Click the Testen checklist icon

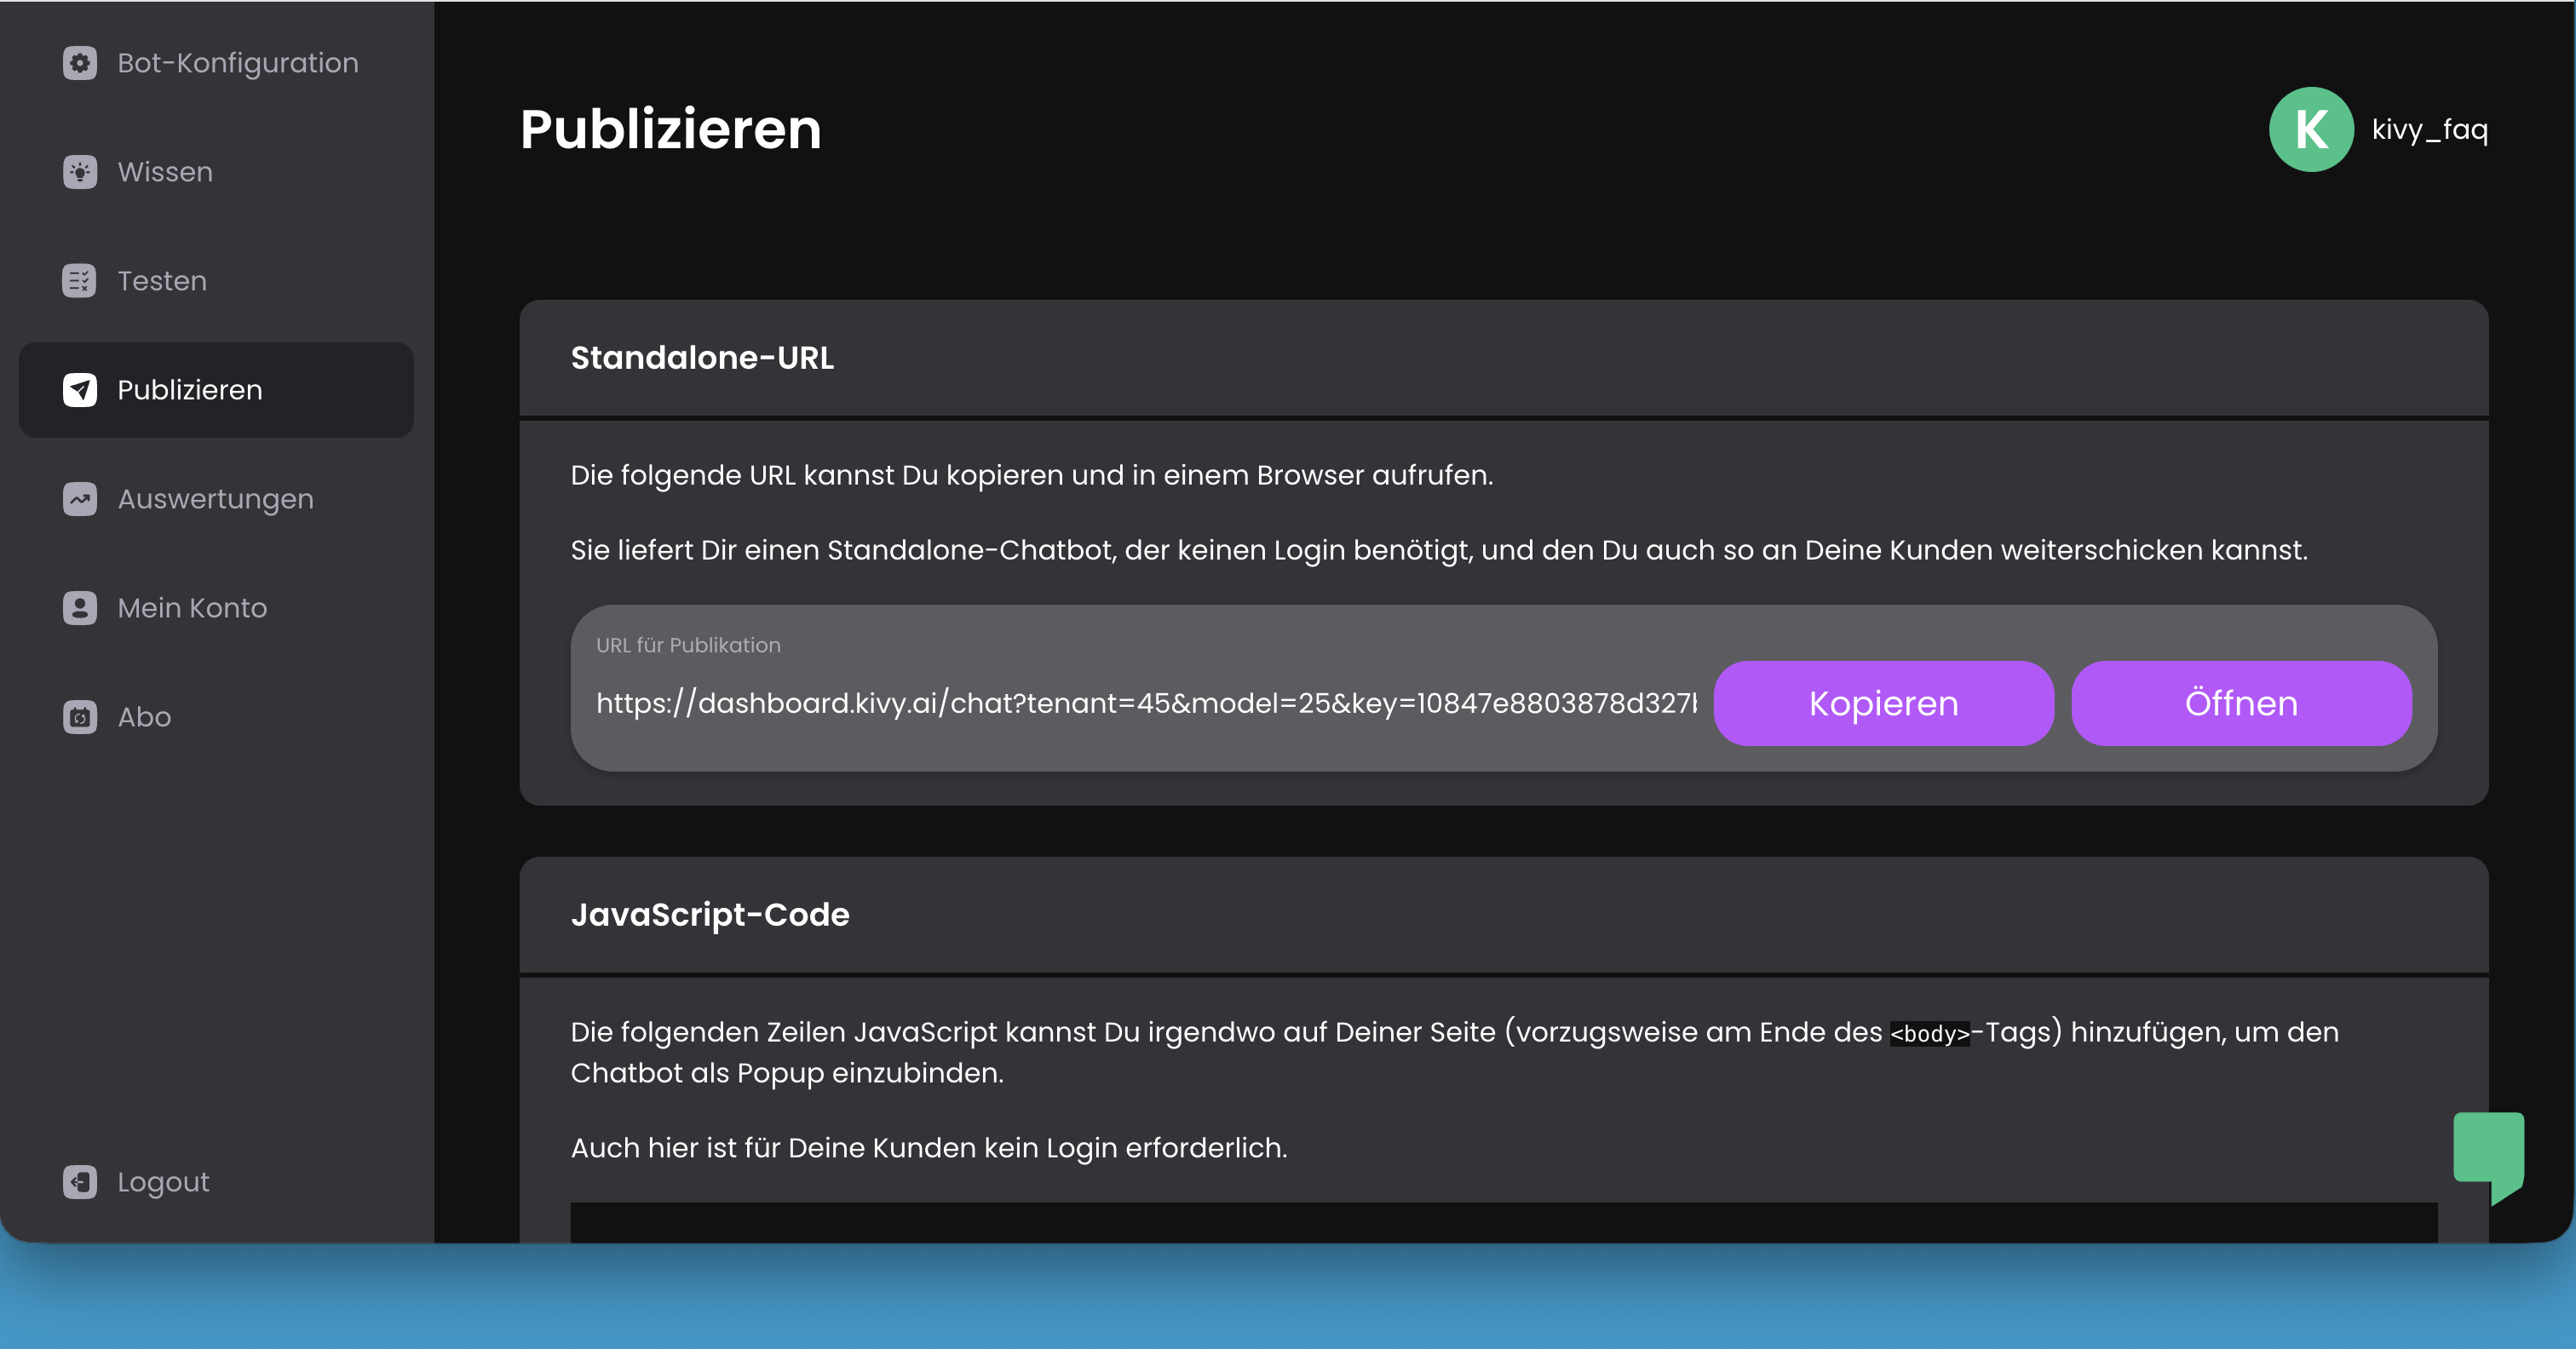79,281
